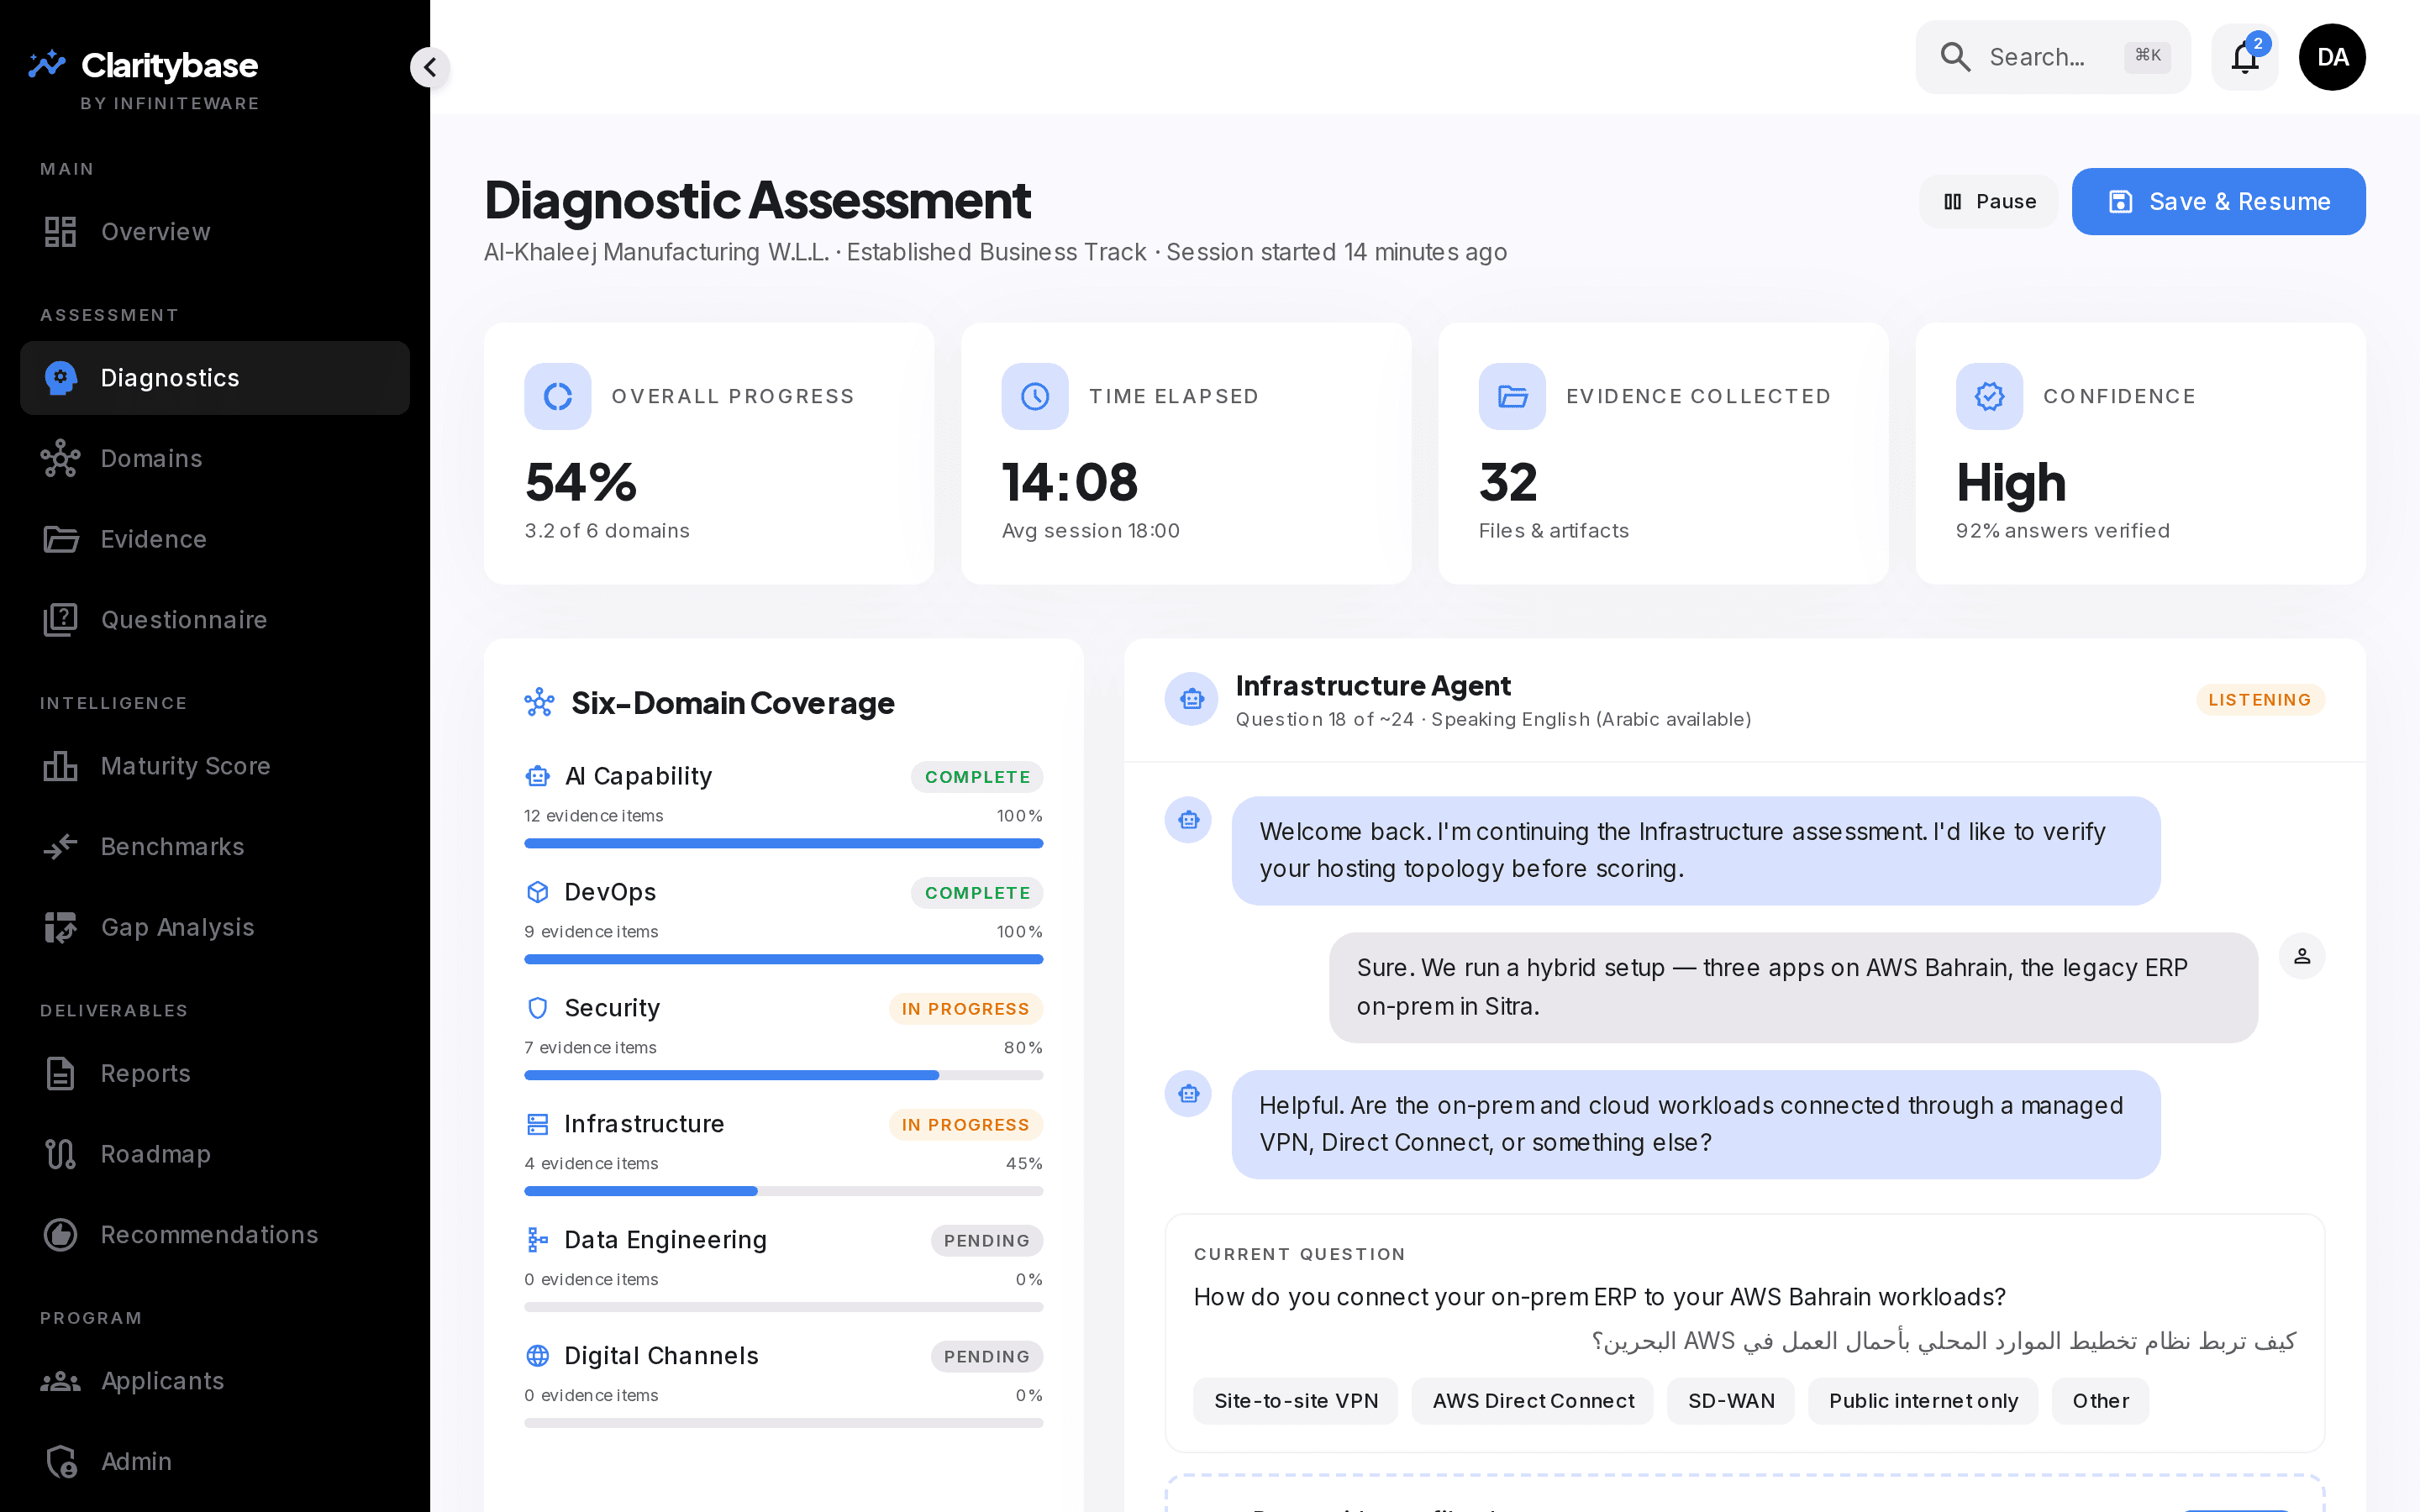2420x1512 pixels.
Task: Select the Security domain row
Action: pos(783,1037)
